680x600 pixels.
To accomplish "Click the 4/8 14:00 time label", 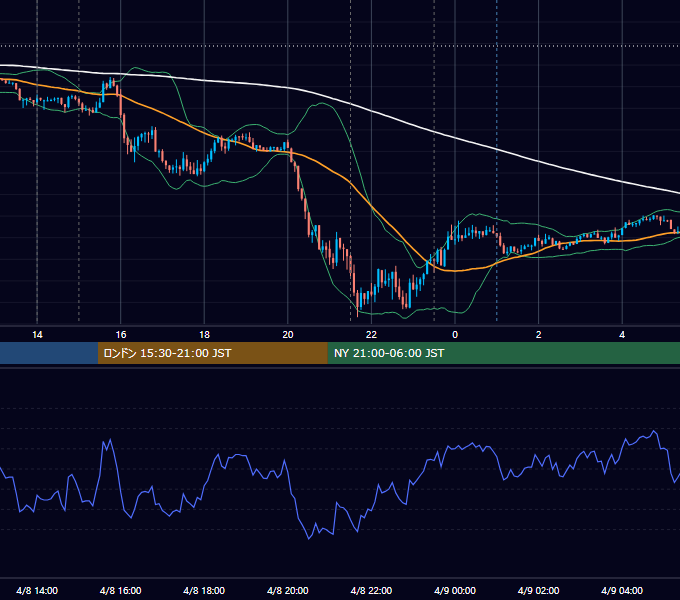I will 37,590.
